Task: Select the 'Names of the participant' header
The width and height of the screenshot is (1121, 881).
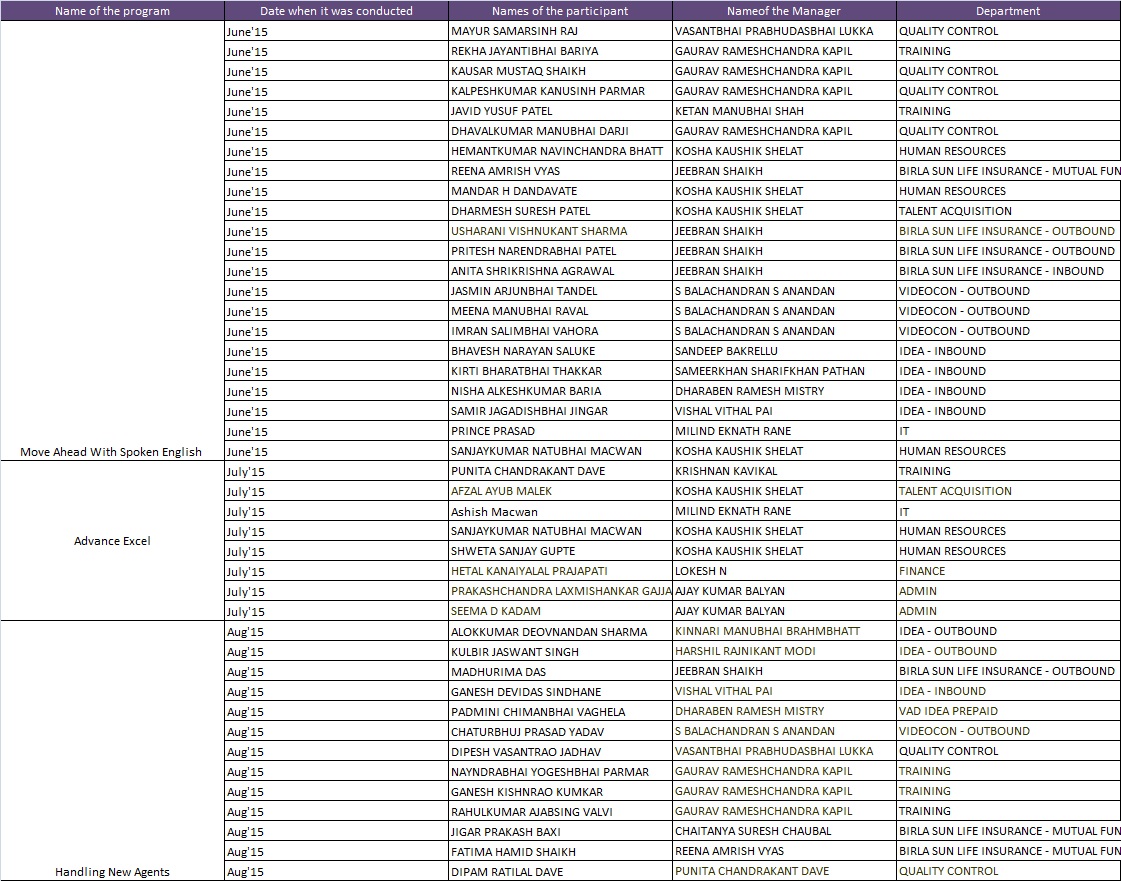Action: click(x=560, y=11)
